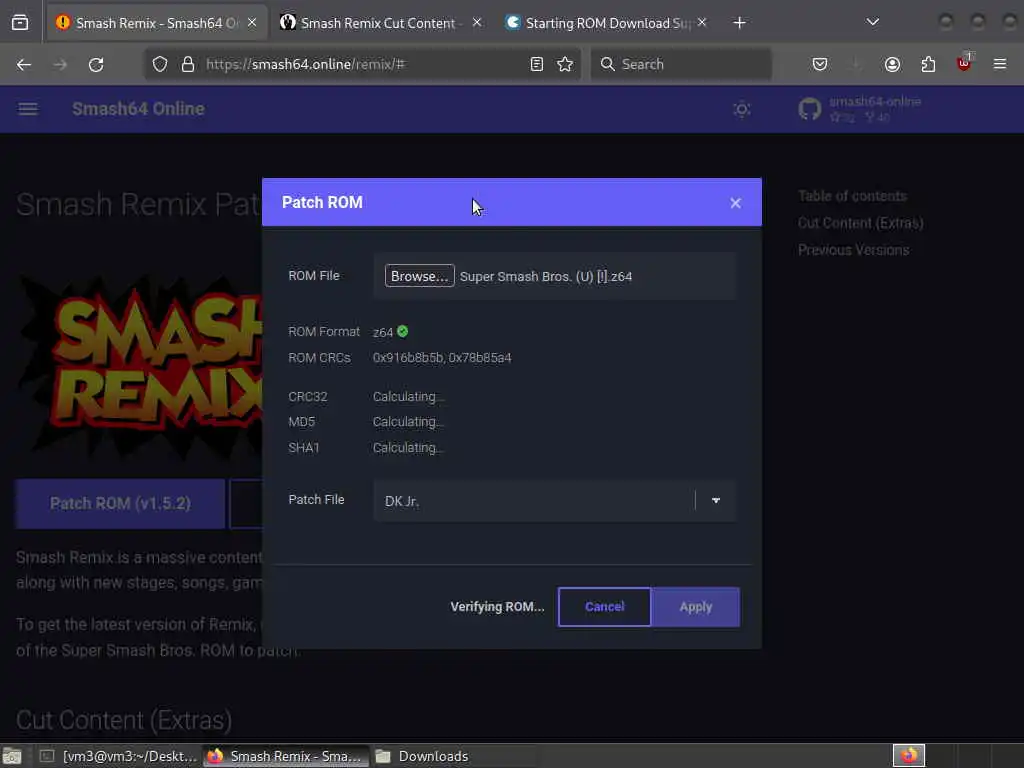Click the tracking protection shield icon
The image size is (1024, 768).
coord(160,65)
